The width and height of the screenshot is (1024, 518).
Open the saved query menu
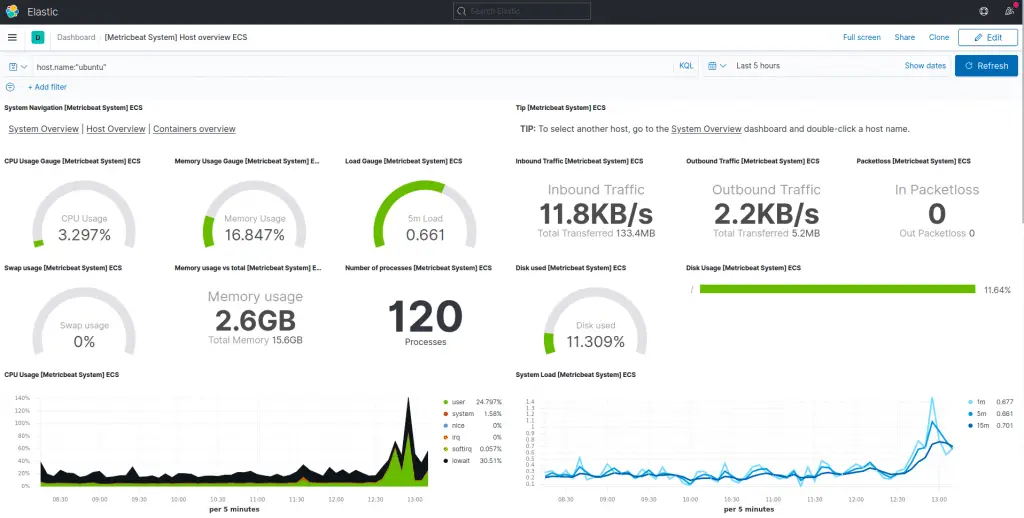(18, 66)
